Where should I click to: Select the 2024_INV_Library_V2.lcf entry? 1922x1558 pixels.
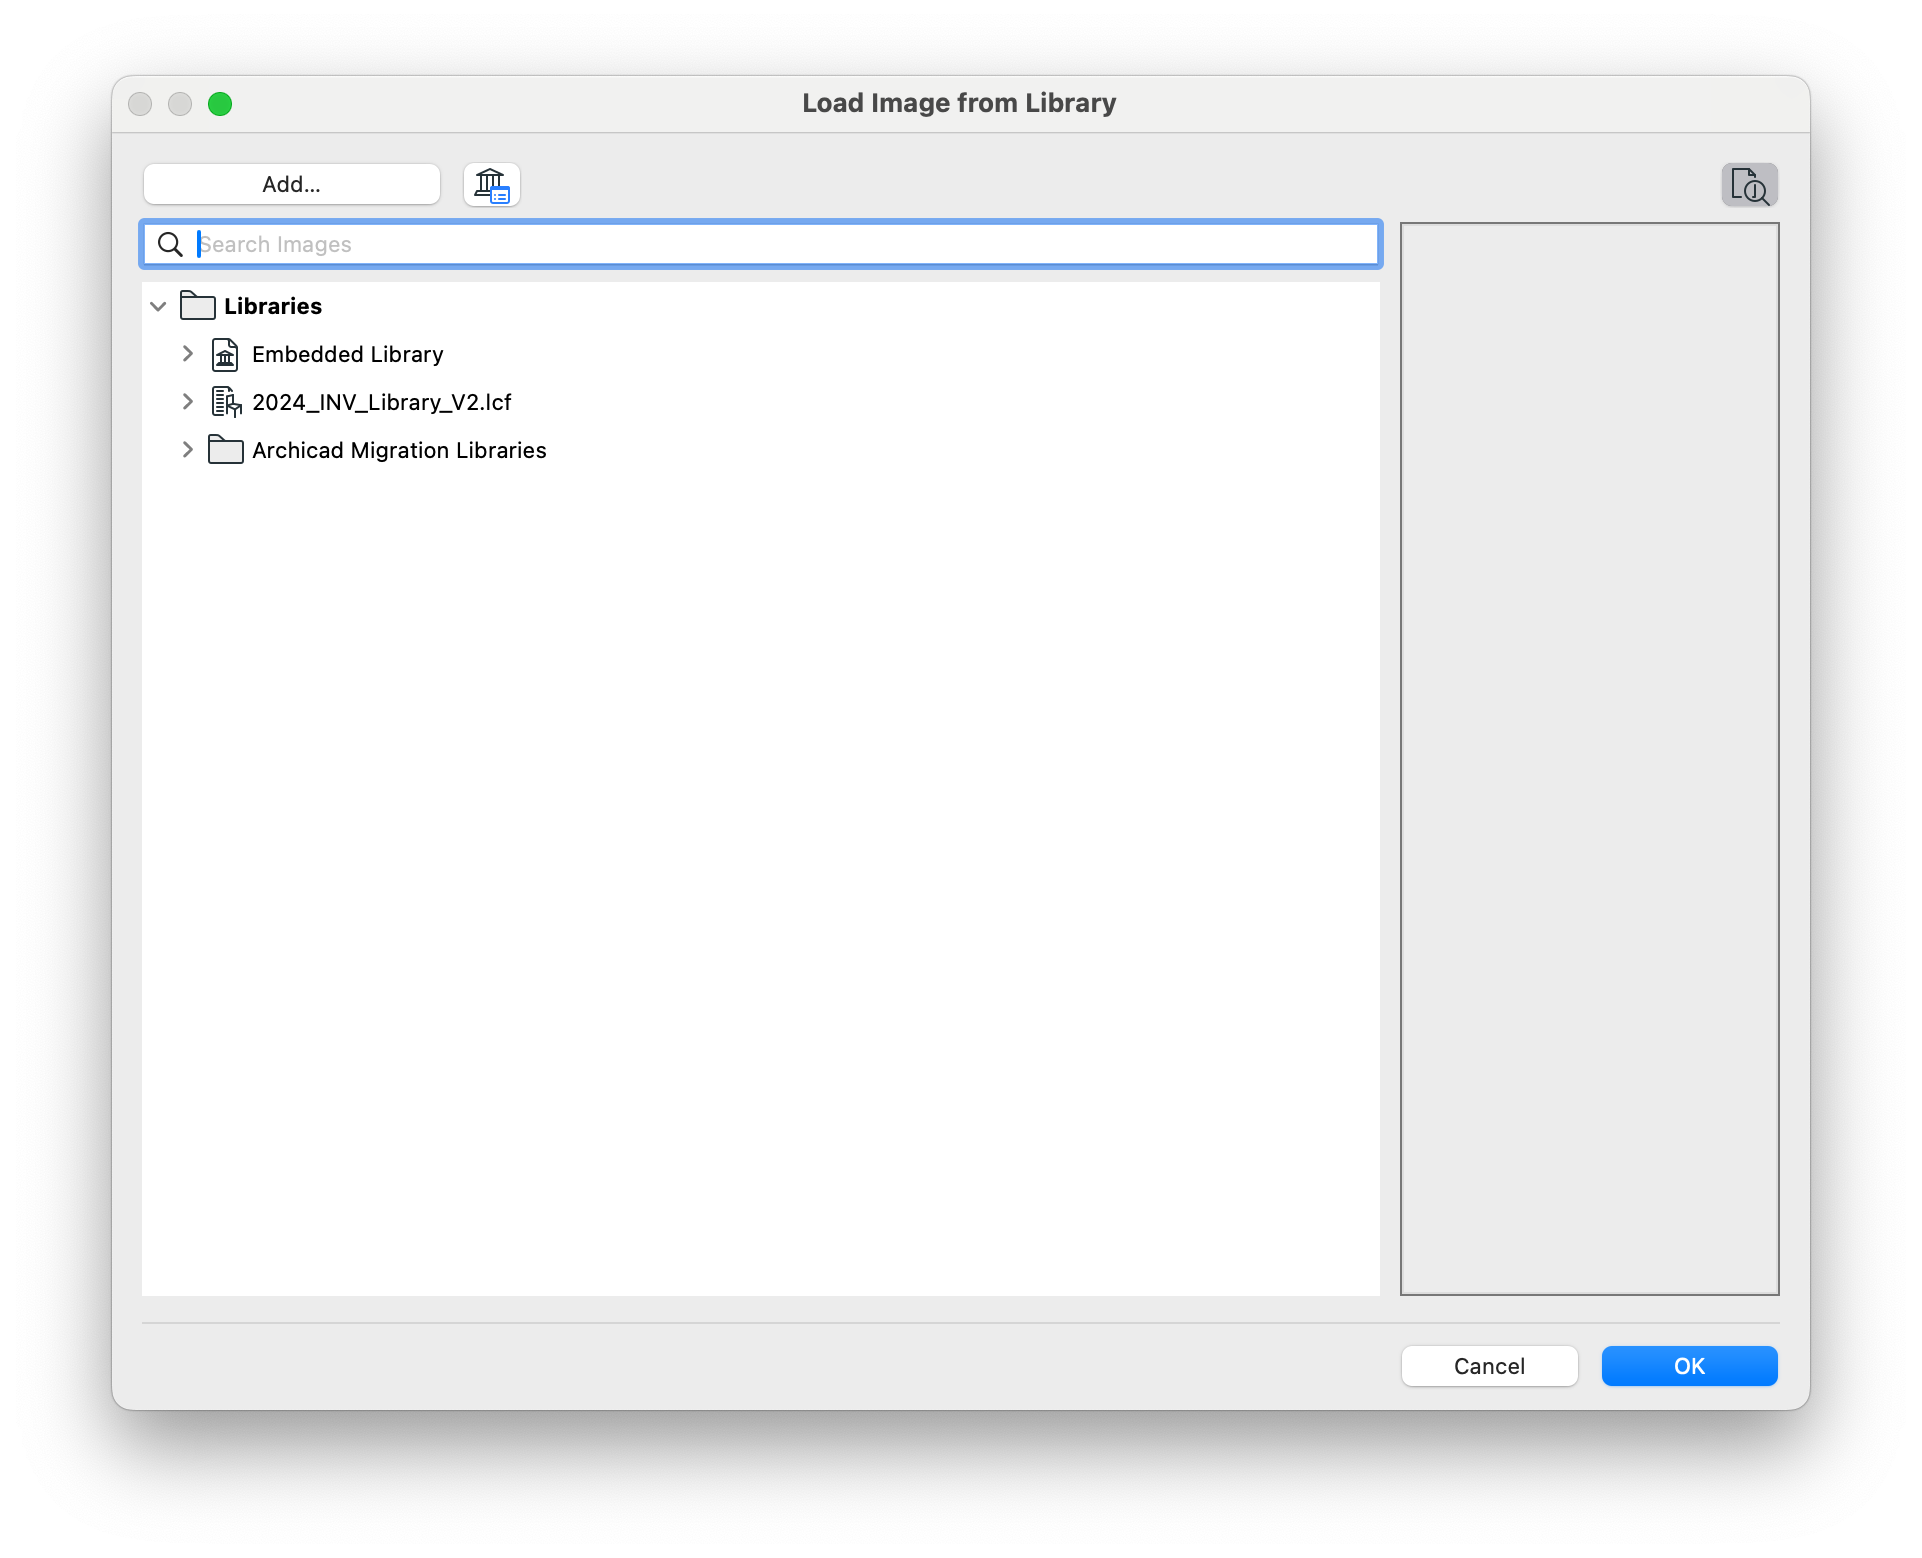coord(381,402)
